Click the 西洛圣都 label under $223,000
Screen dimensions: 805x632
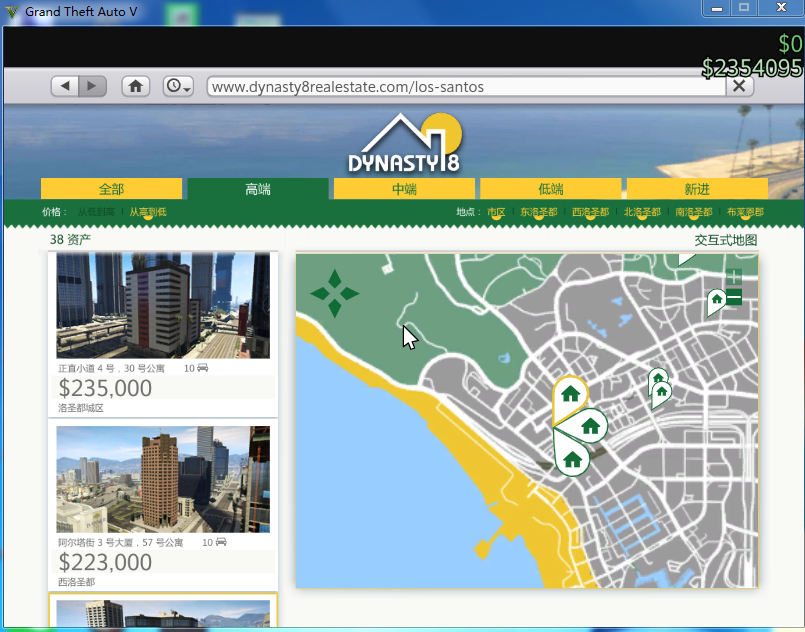pyautogui.click(x=76, y=582)
